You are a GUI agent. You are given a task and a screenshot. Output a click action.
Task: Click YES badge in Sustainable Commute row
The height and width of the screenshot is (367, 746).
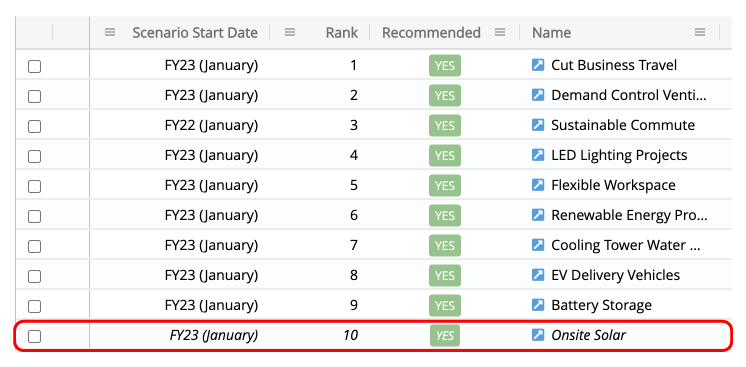pyautogui.click(x=445, y=126)
